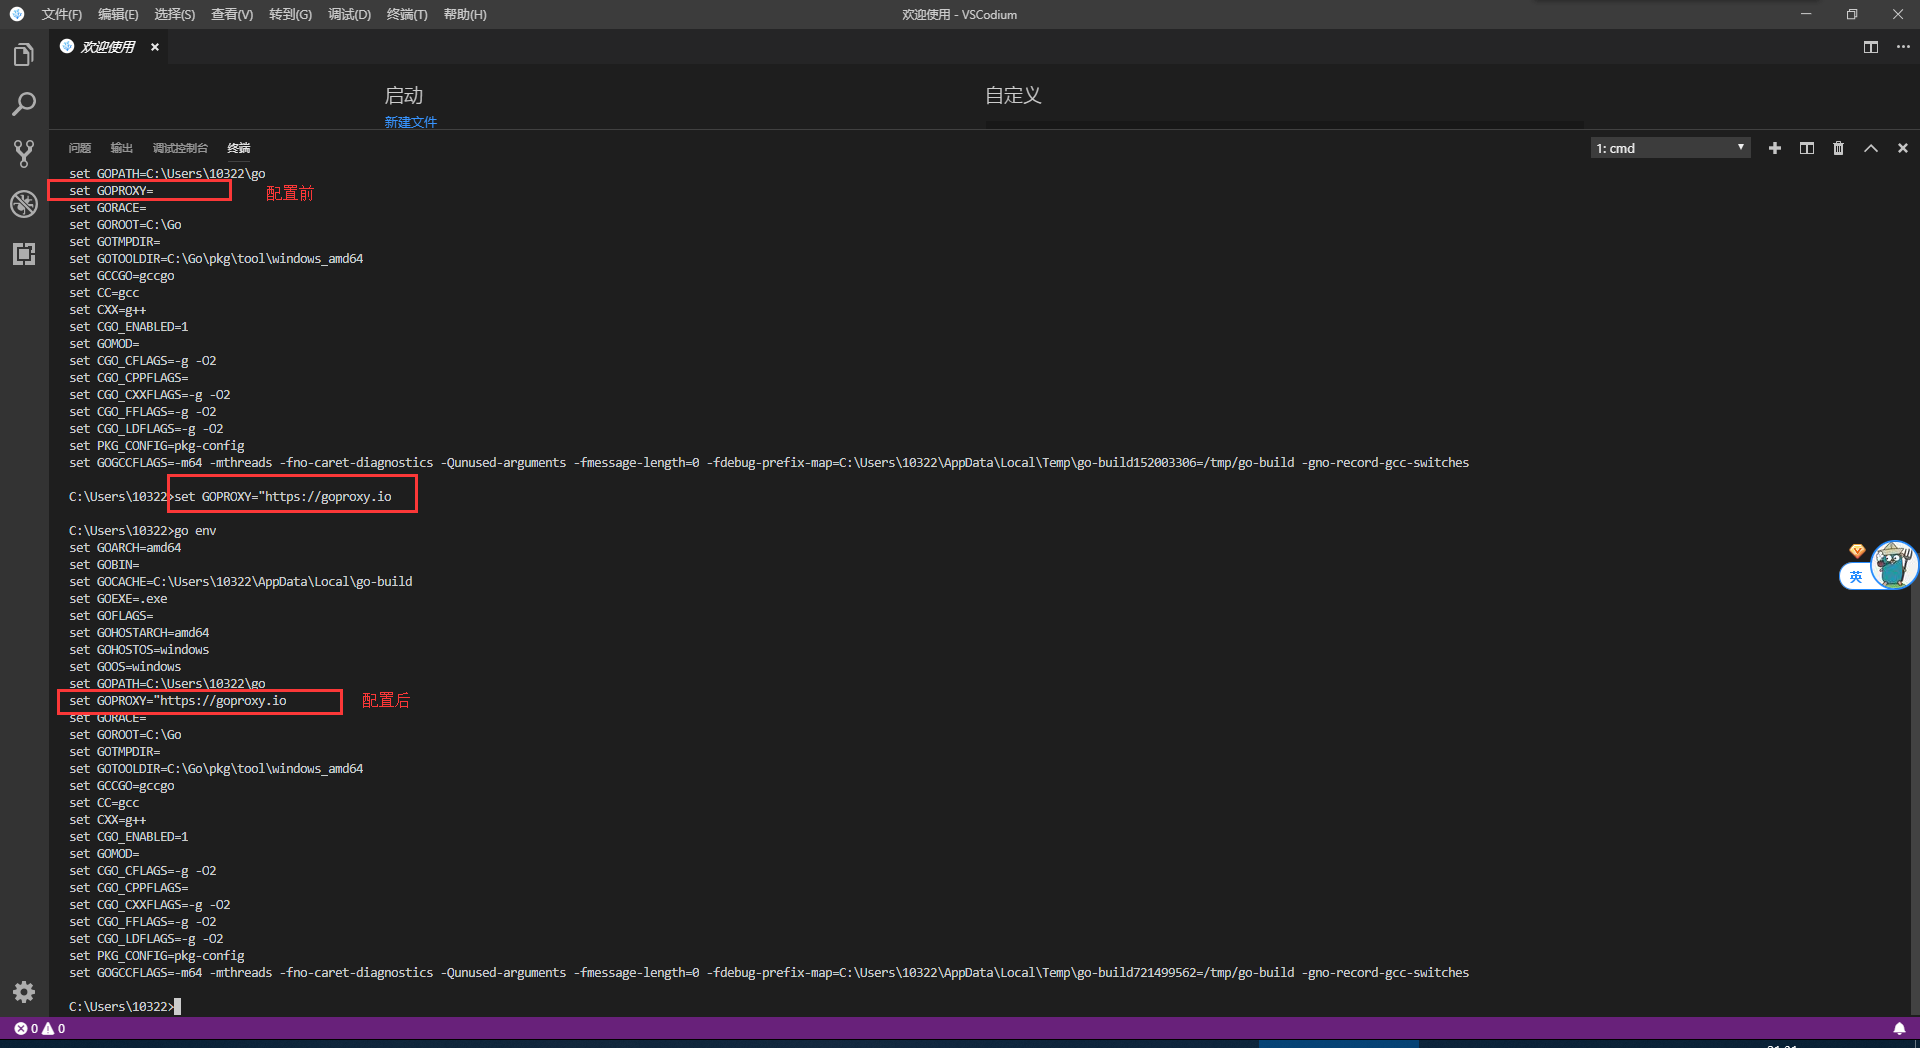1920x1048 pixels.
Task: Open the Explorer sidebar icon
Action: pyautogui.click(x=24, y=55)
